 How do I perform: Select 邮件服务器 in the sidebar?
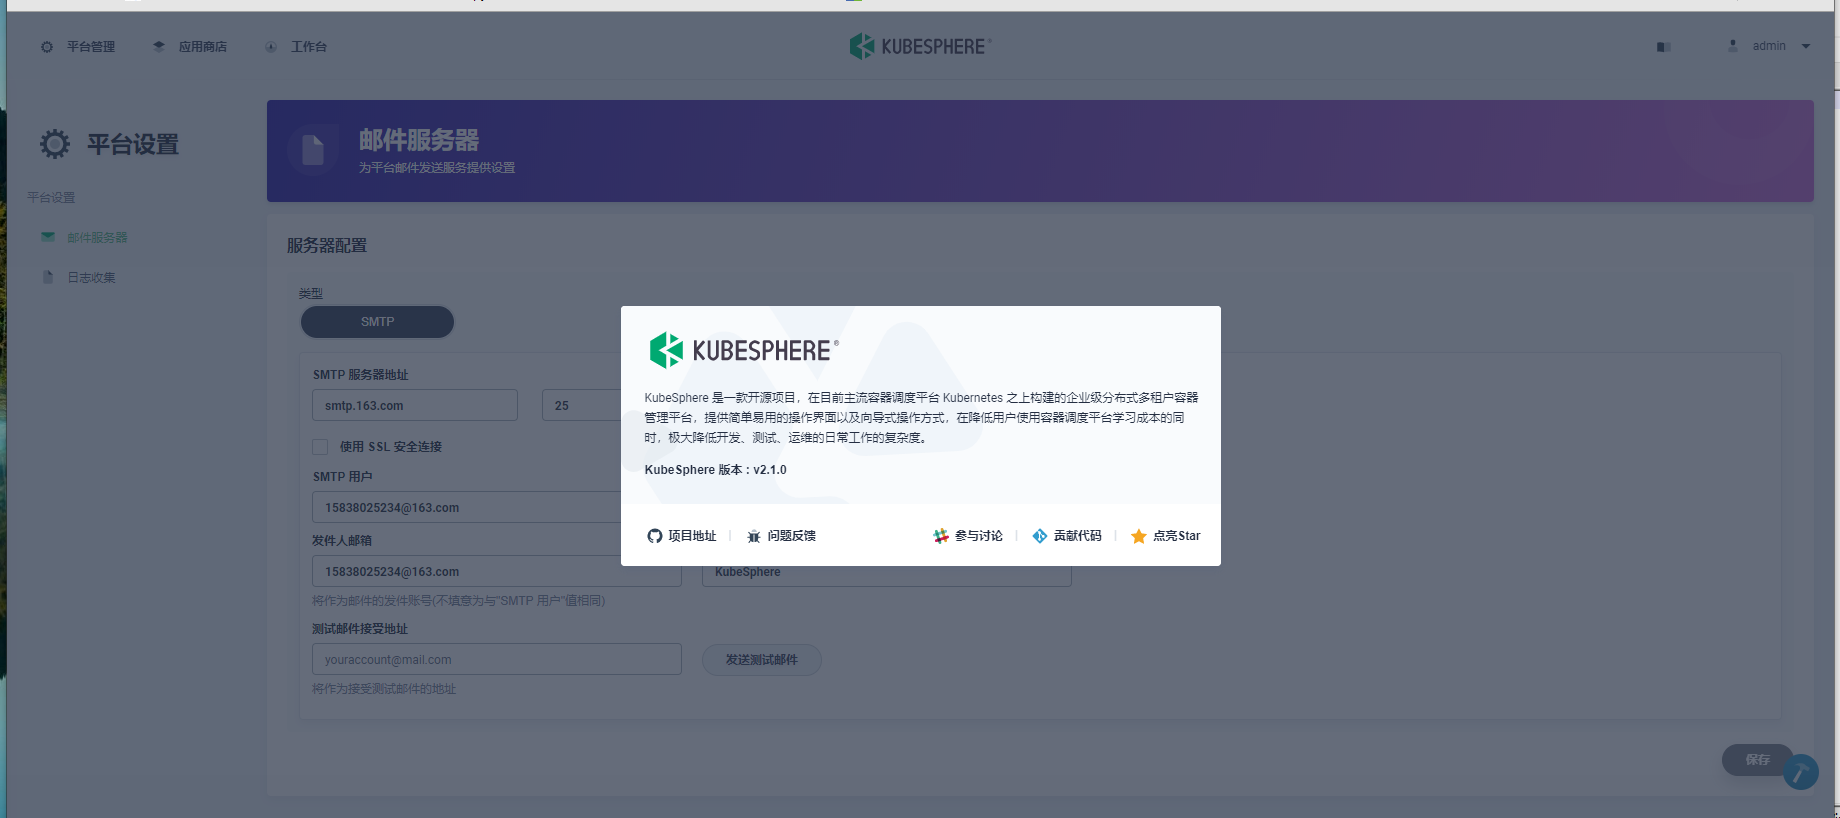[97, 238]
